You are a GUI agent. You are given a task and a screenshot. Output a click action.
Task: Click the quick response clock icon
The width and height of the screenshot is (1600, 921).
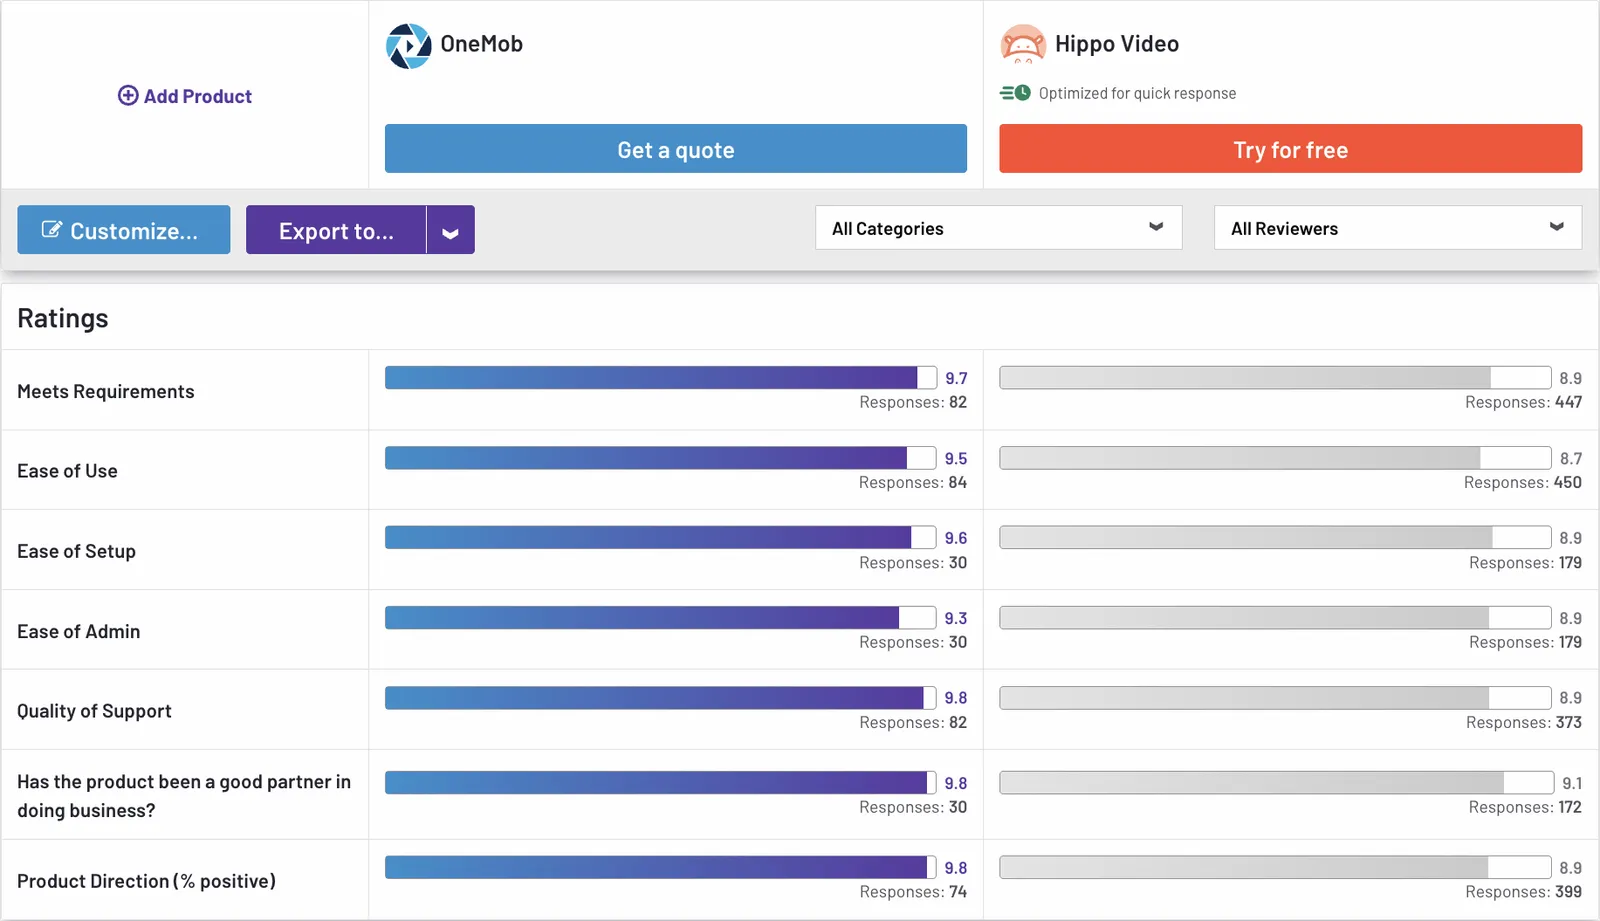pos(1015,93)
